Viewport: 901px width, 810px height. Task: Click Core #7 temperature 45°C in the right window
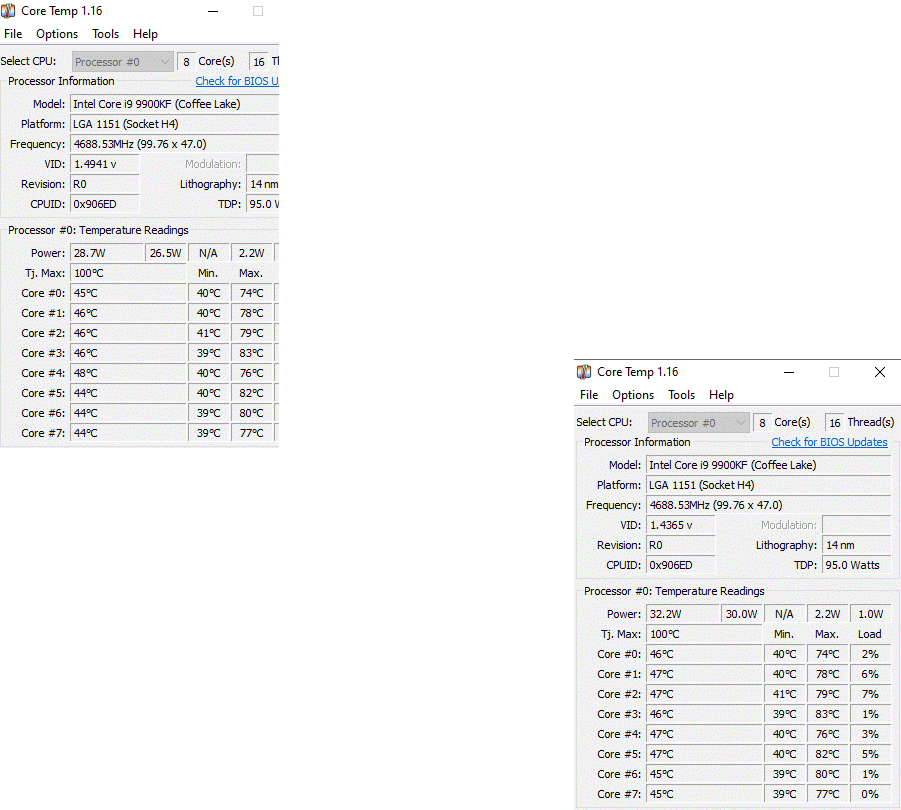pos(704,794)
